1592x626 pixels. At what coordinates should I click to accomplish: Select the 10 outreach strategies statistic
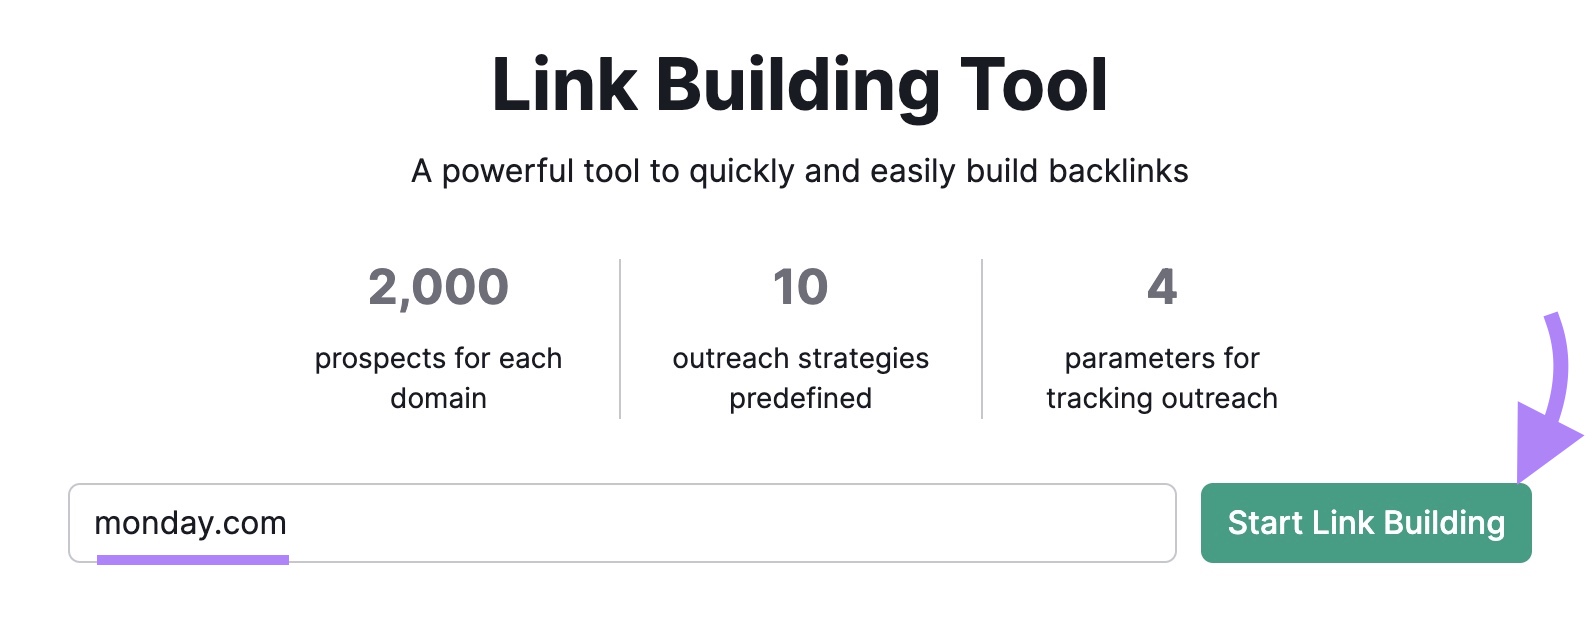click(799, 288)
